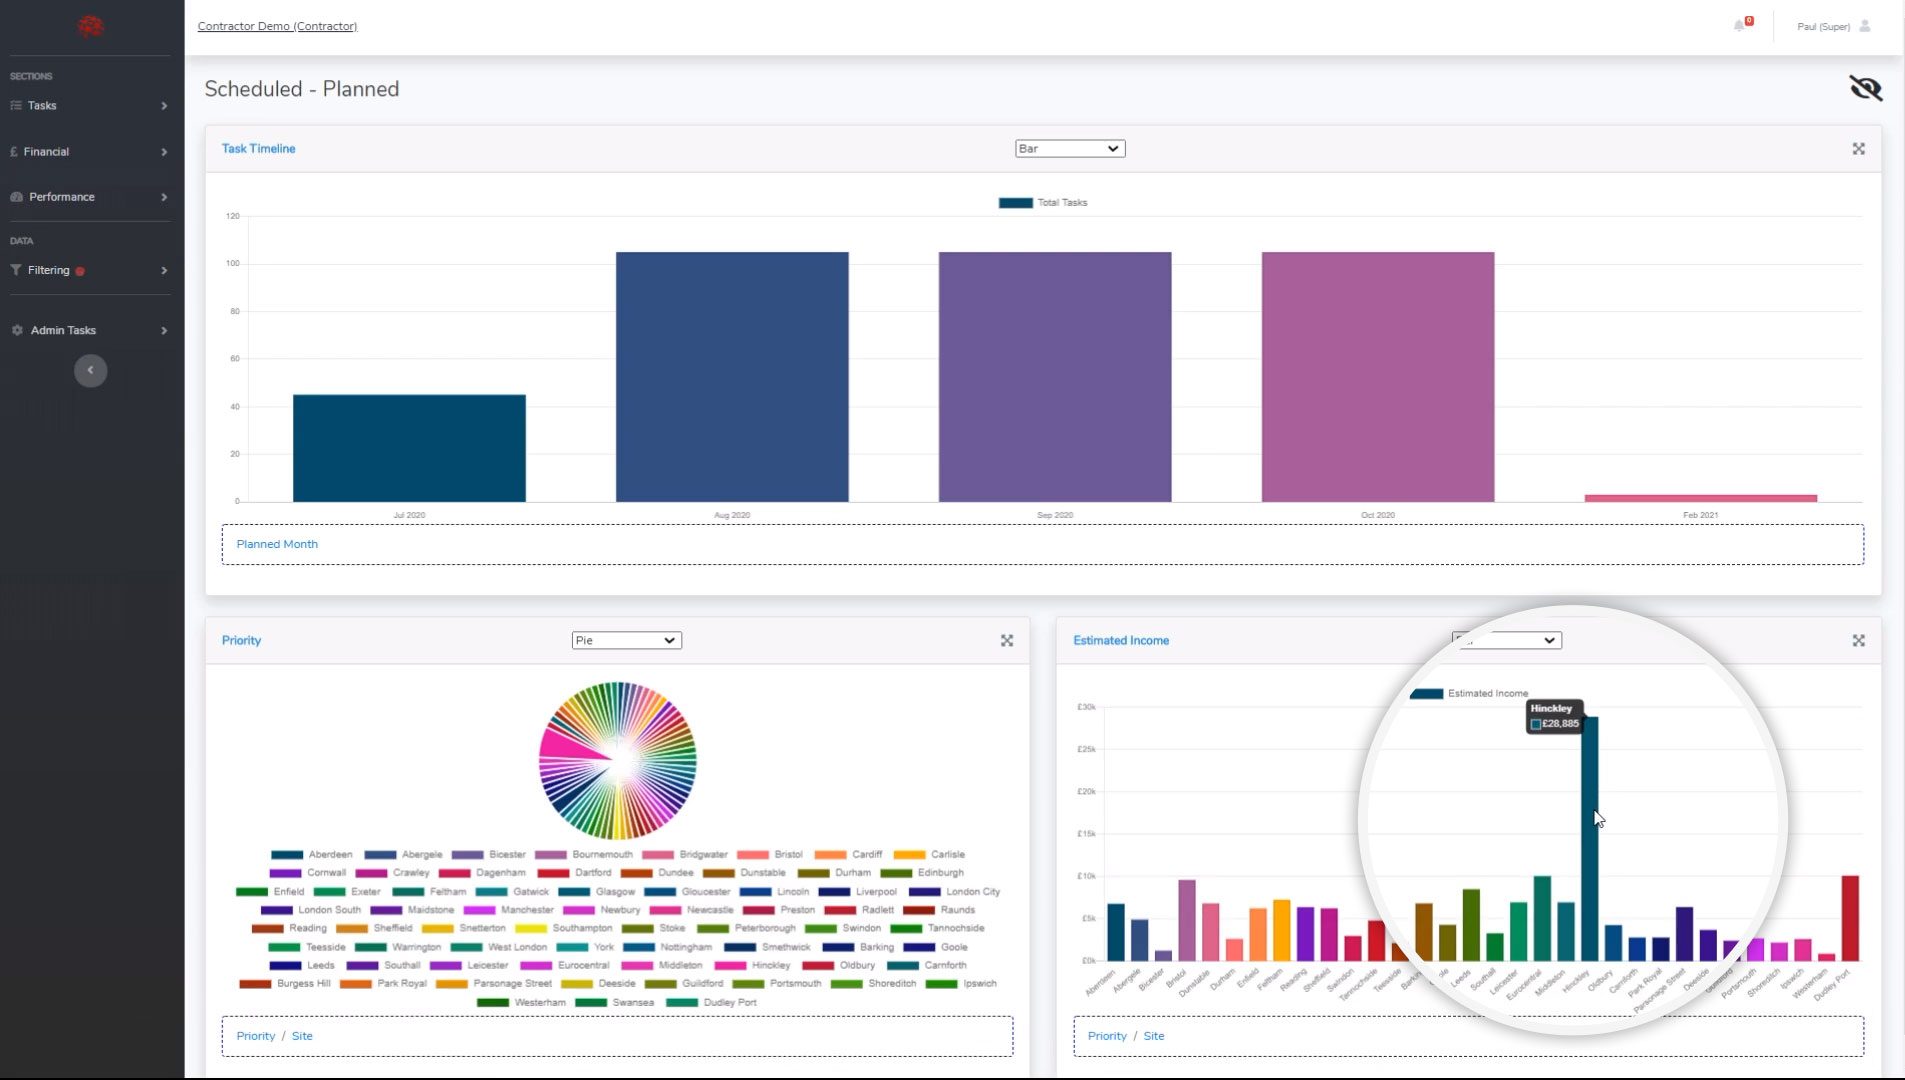Click the Planned Month grouping link

277,544
